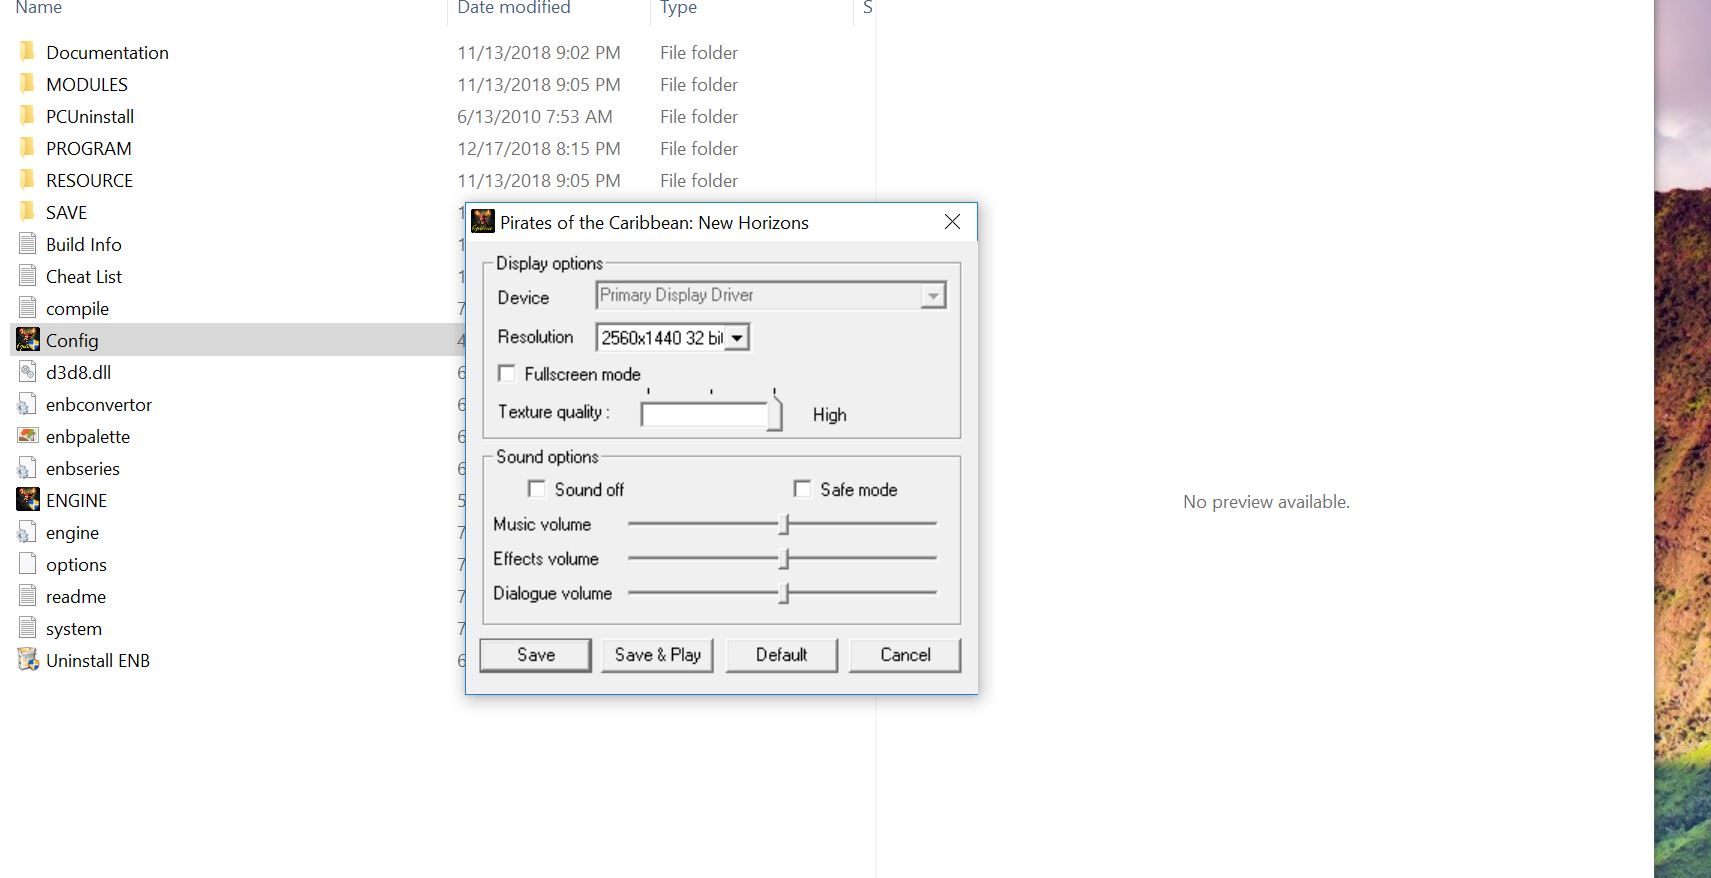The height and width of the screenshot is (878, 1711).
Task: Tick the Safe mode checkbox
Action: coord(802,488)
